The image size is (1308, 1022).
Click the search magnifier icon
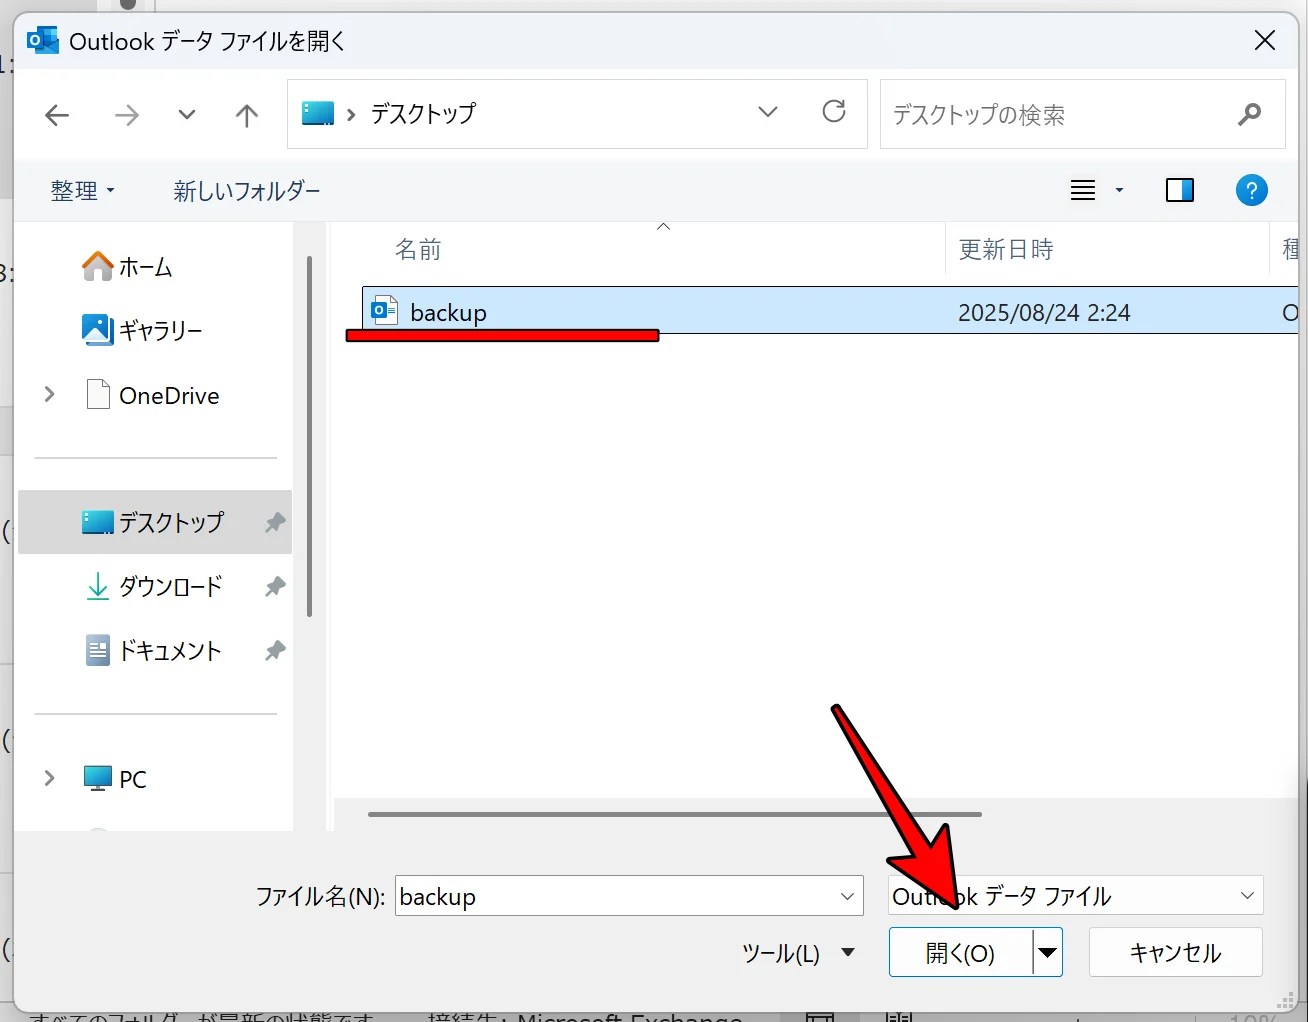pos(1249,115)
